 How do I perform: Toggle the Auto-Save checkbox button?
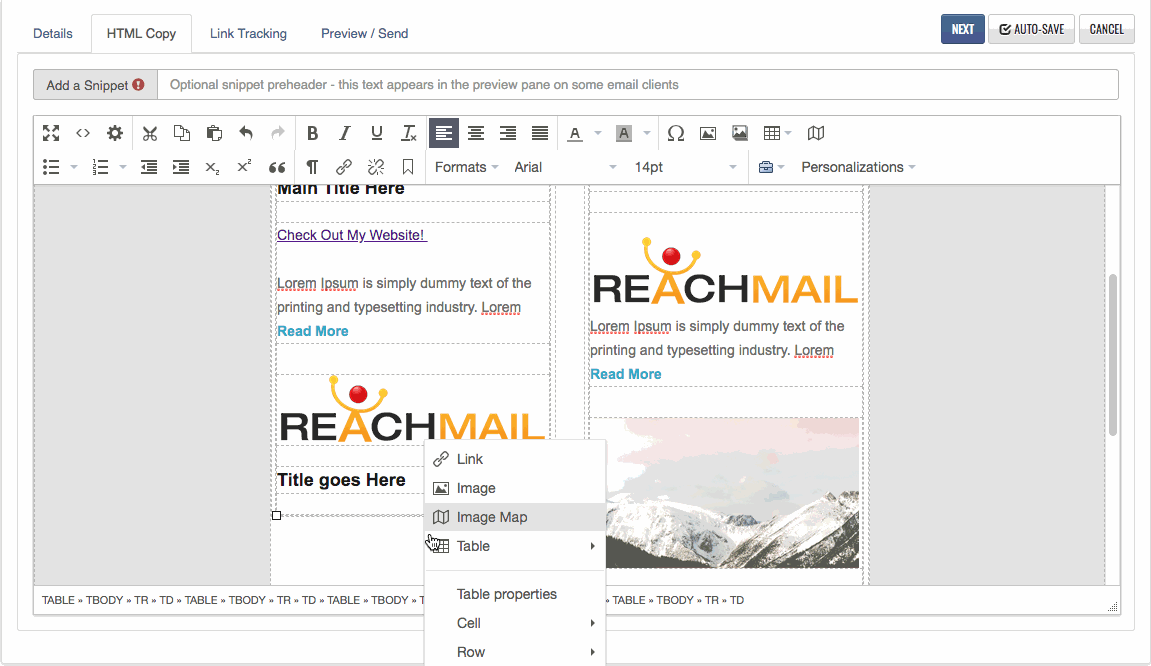1031,29
